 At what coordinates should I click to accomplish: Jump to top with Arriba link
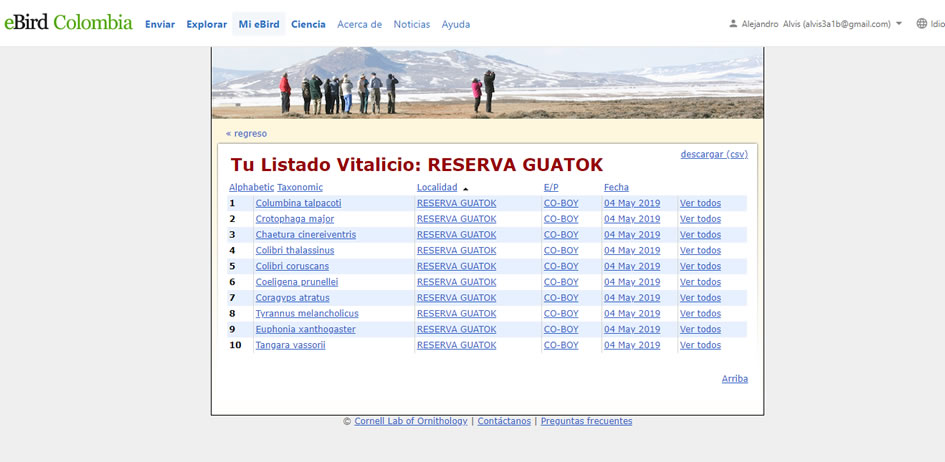tap(734, 379)
